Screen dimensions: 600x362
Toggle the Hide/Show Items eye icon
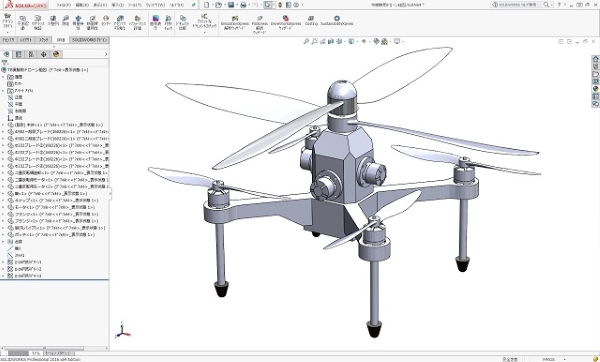tap(364, 41)
